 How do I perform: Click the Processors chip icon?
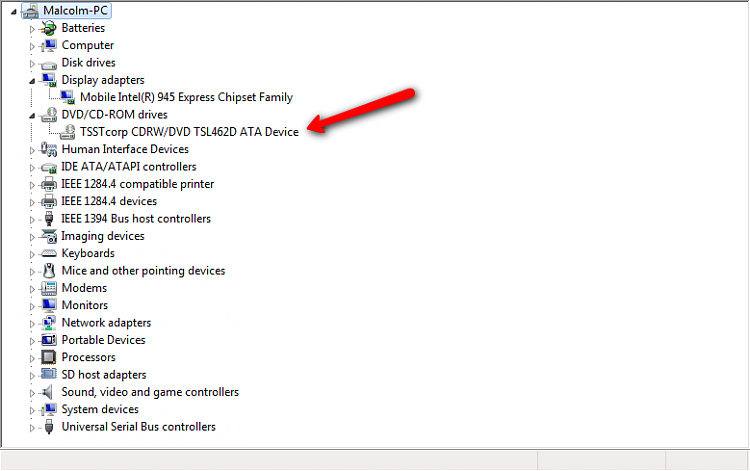pyautogui.click(x=48, y=357)
